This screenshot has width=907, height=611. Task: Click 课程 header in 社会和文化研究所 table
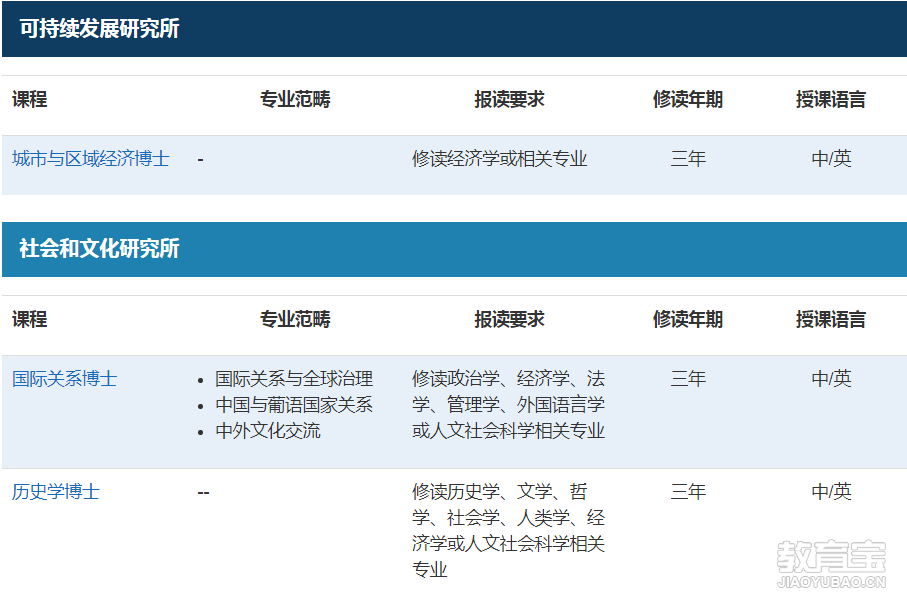click(30, 319)
